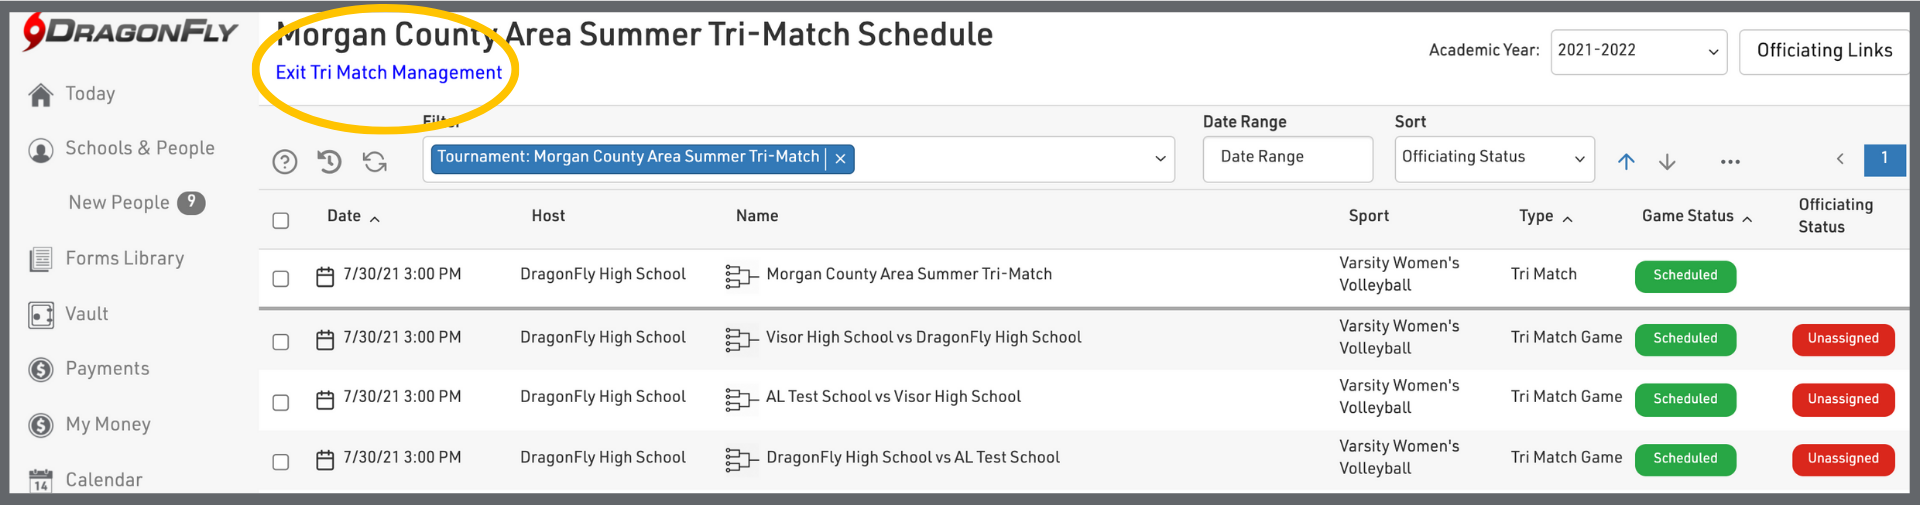Screen dimensions: 1920x506
Task: Sort descending with the down arrow
Action: click(x=1667, y=162)
